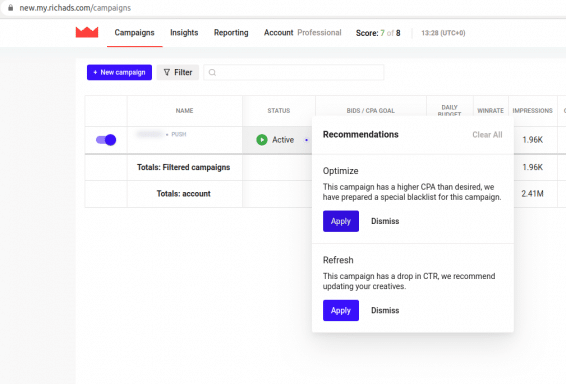Open the Filter button
The height and width of the screenshot is (384, 566).
178,72
